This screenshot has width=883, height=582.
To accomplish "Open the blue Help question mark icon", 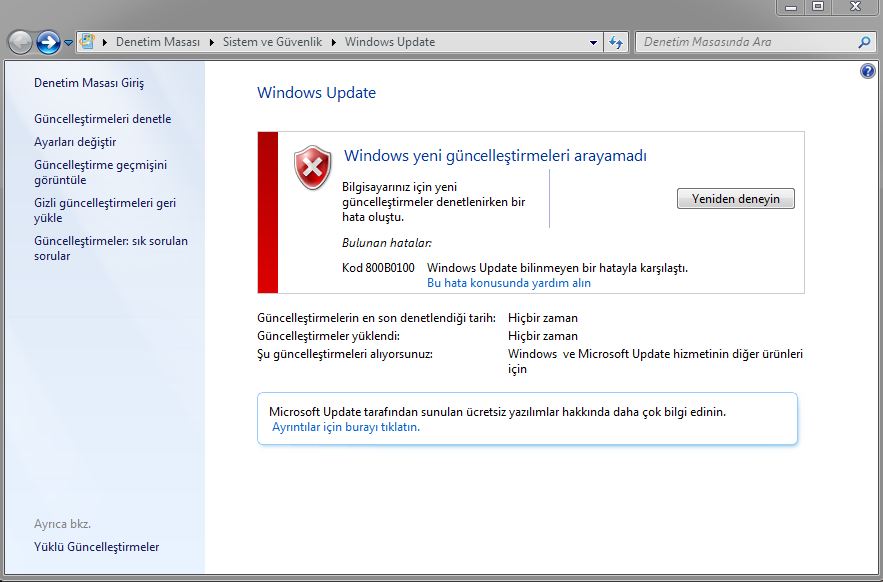I will coord(868,71).
